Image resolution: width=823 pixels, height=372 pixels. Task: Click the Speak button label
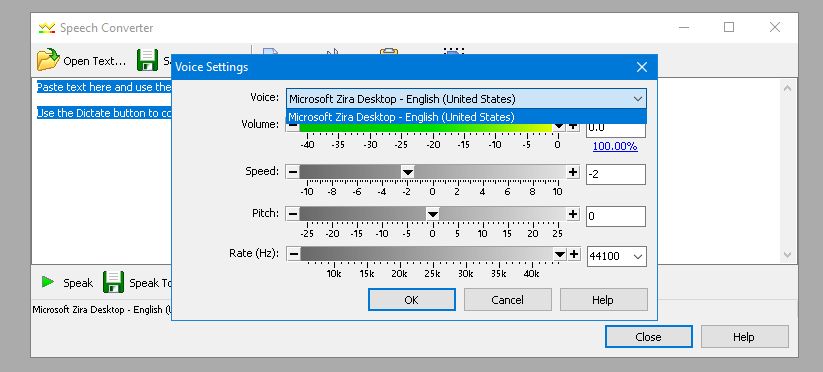[78, 283]
